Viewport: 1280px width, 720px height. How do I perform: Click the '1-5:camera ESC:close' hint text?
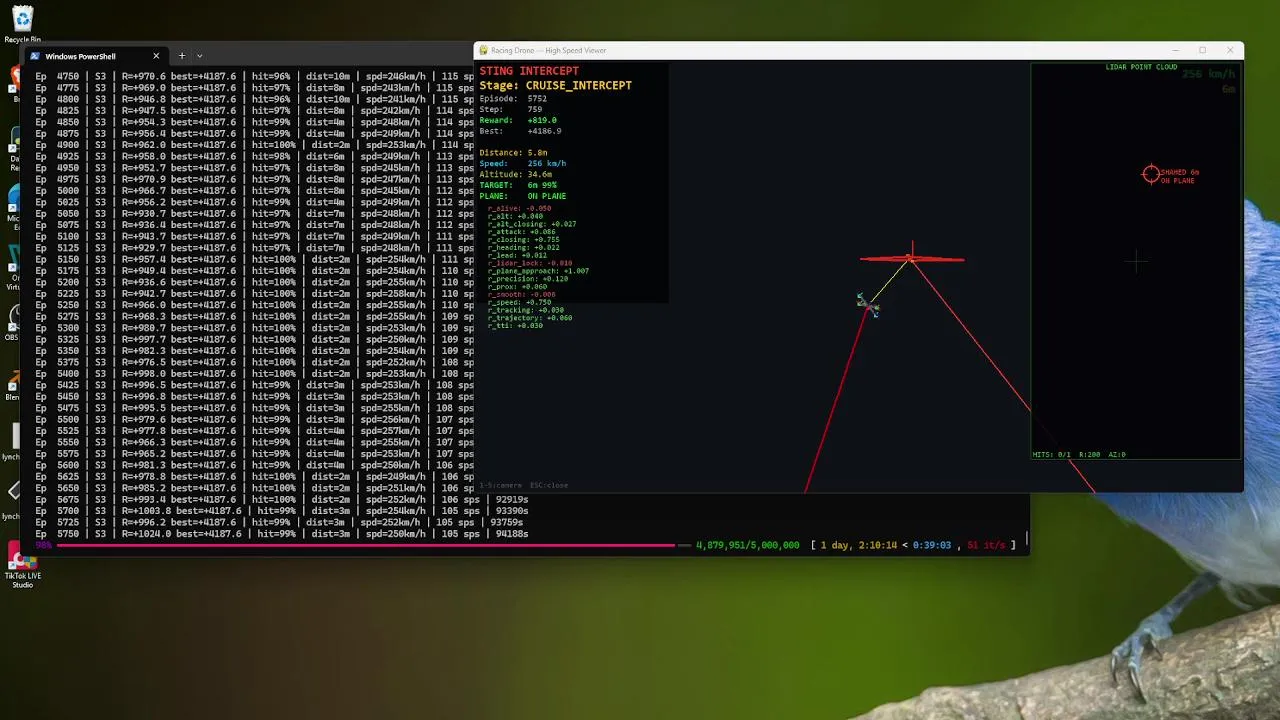click(x=523, y=485)
